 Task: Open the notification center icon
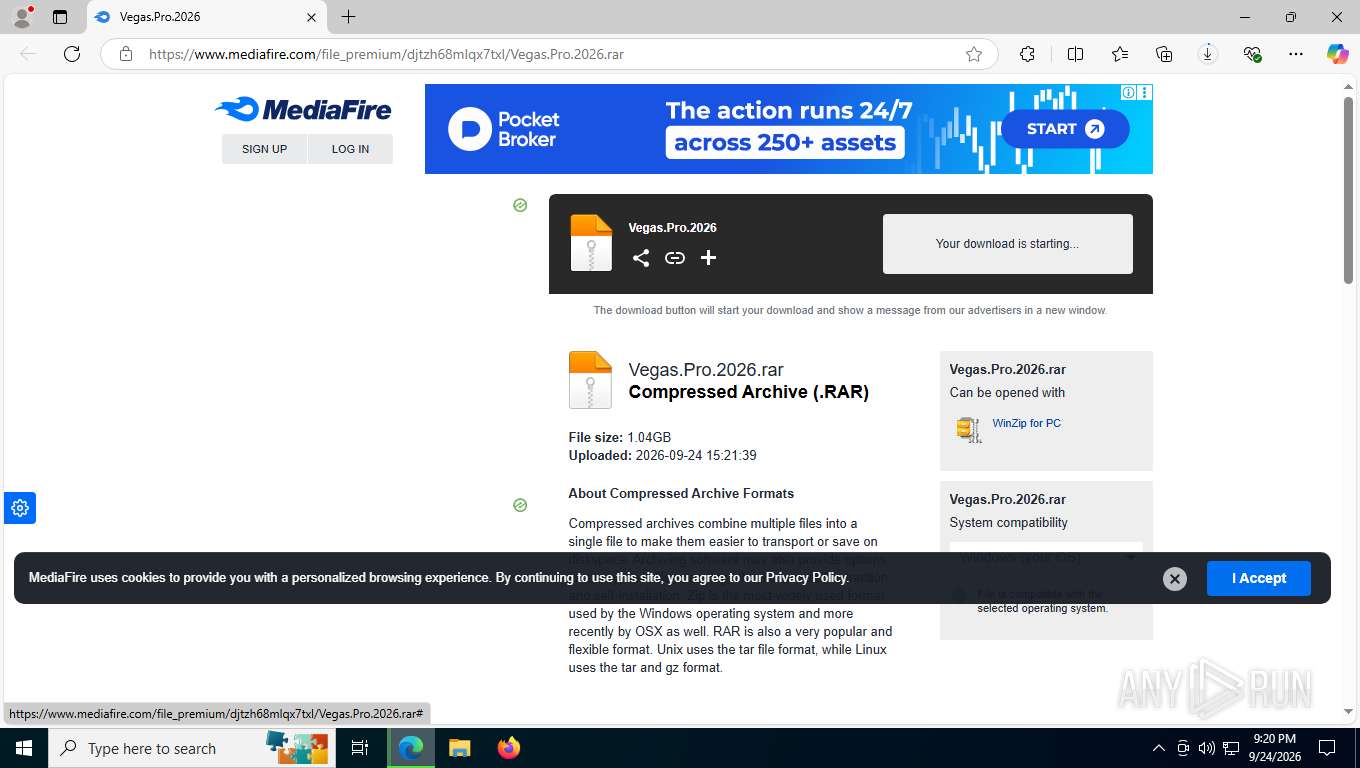click(x=1327, y=748)
